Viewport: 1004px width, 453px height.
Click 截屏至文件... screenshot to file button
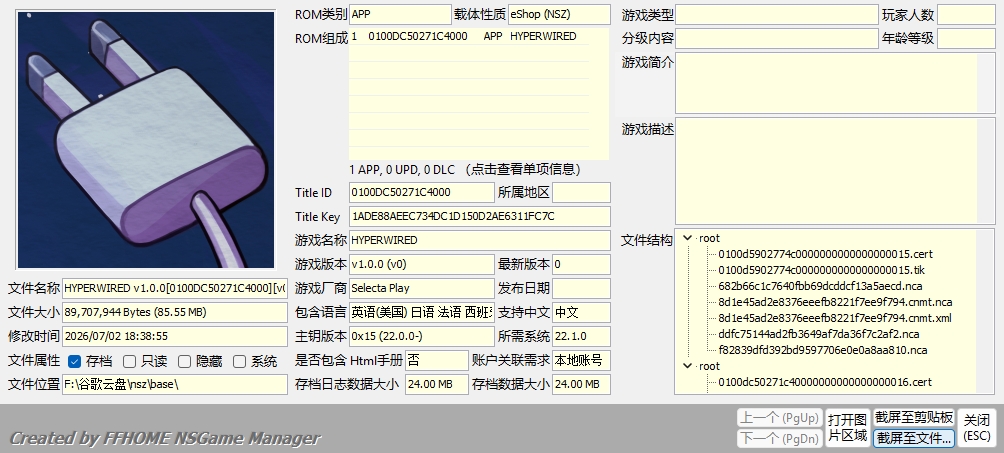pos(914,438)
